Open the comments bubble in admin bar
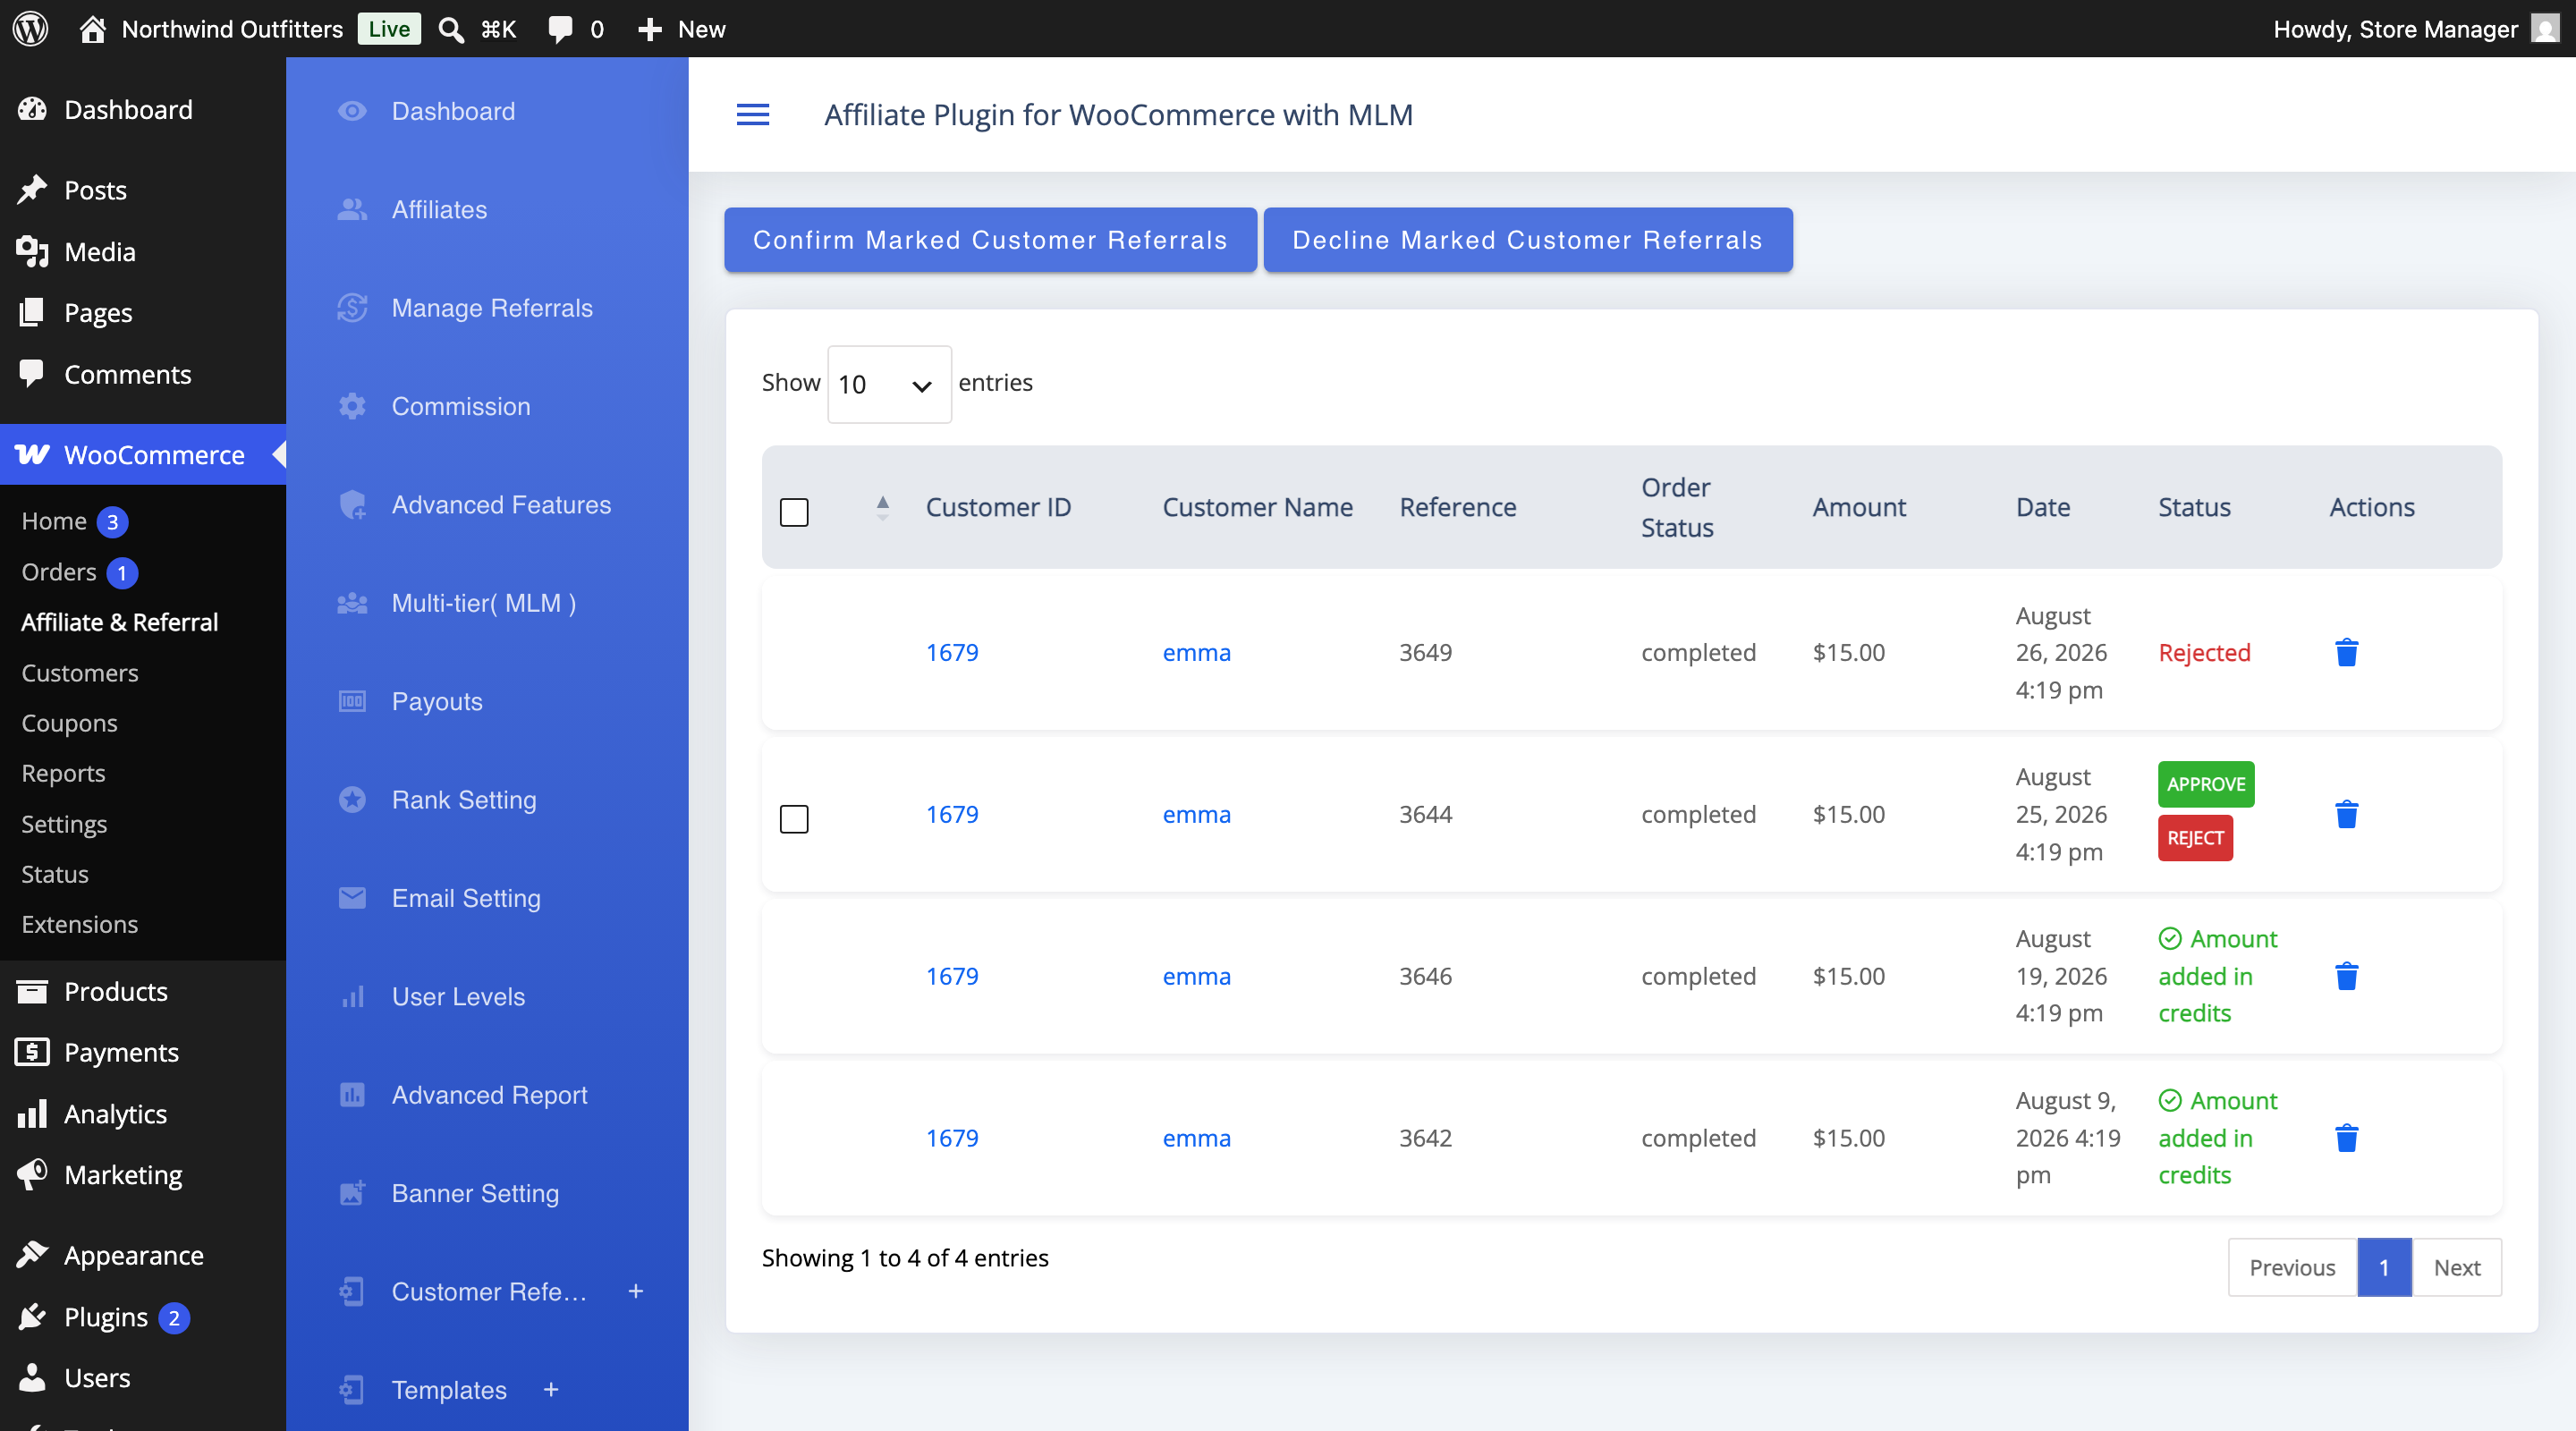 560,29
